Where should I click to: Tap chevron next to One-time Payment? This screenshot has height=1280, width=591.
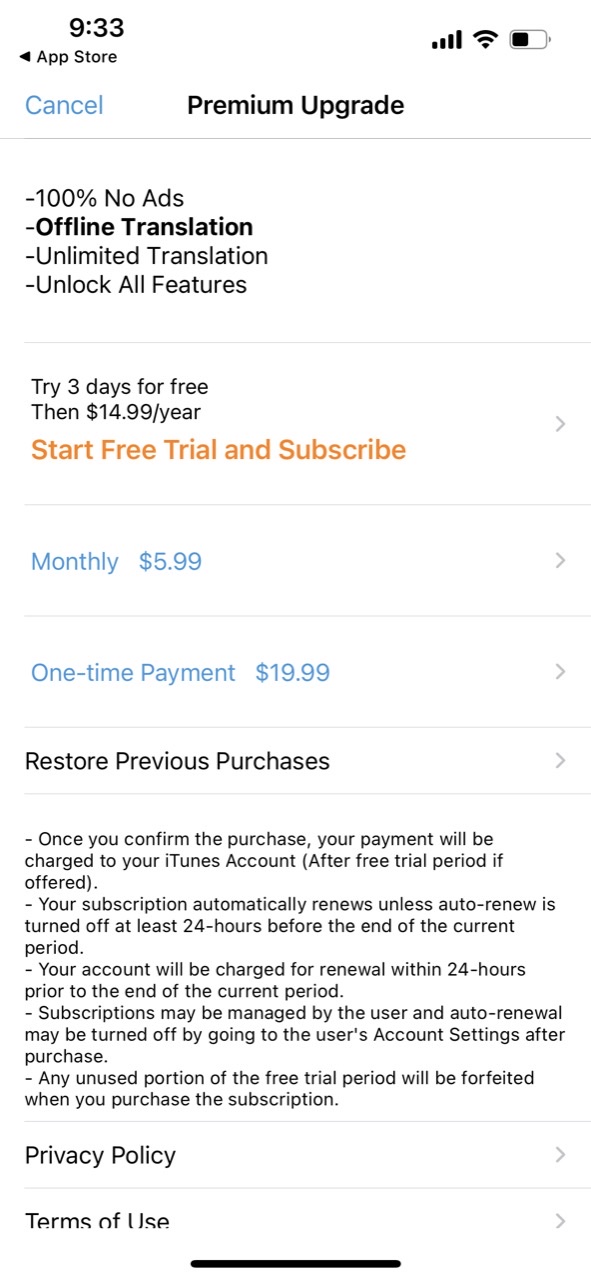point(560,671)
